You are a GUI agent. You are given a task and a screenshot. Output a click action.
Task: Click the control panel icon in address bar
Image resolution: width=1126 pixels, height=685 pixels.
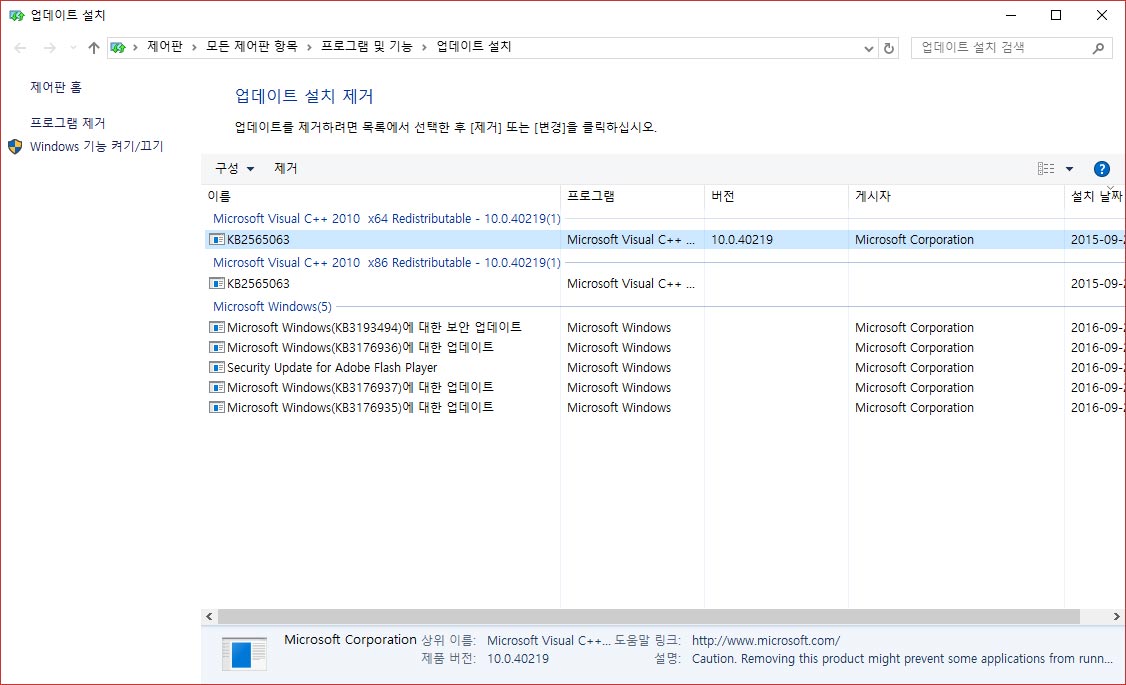pos(118,48)
